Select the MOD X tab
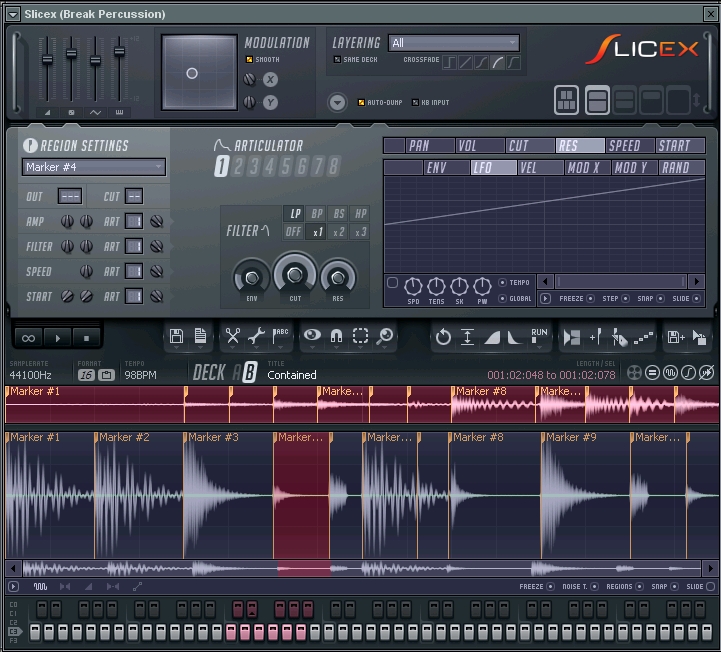This screenshot has height=652, width=721. (x=587, y=168)
